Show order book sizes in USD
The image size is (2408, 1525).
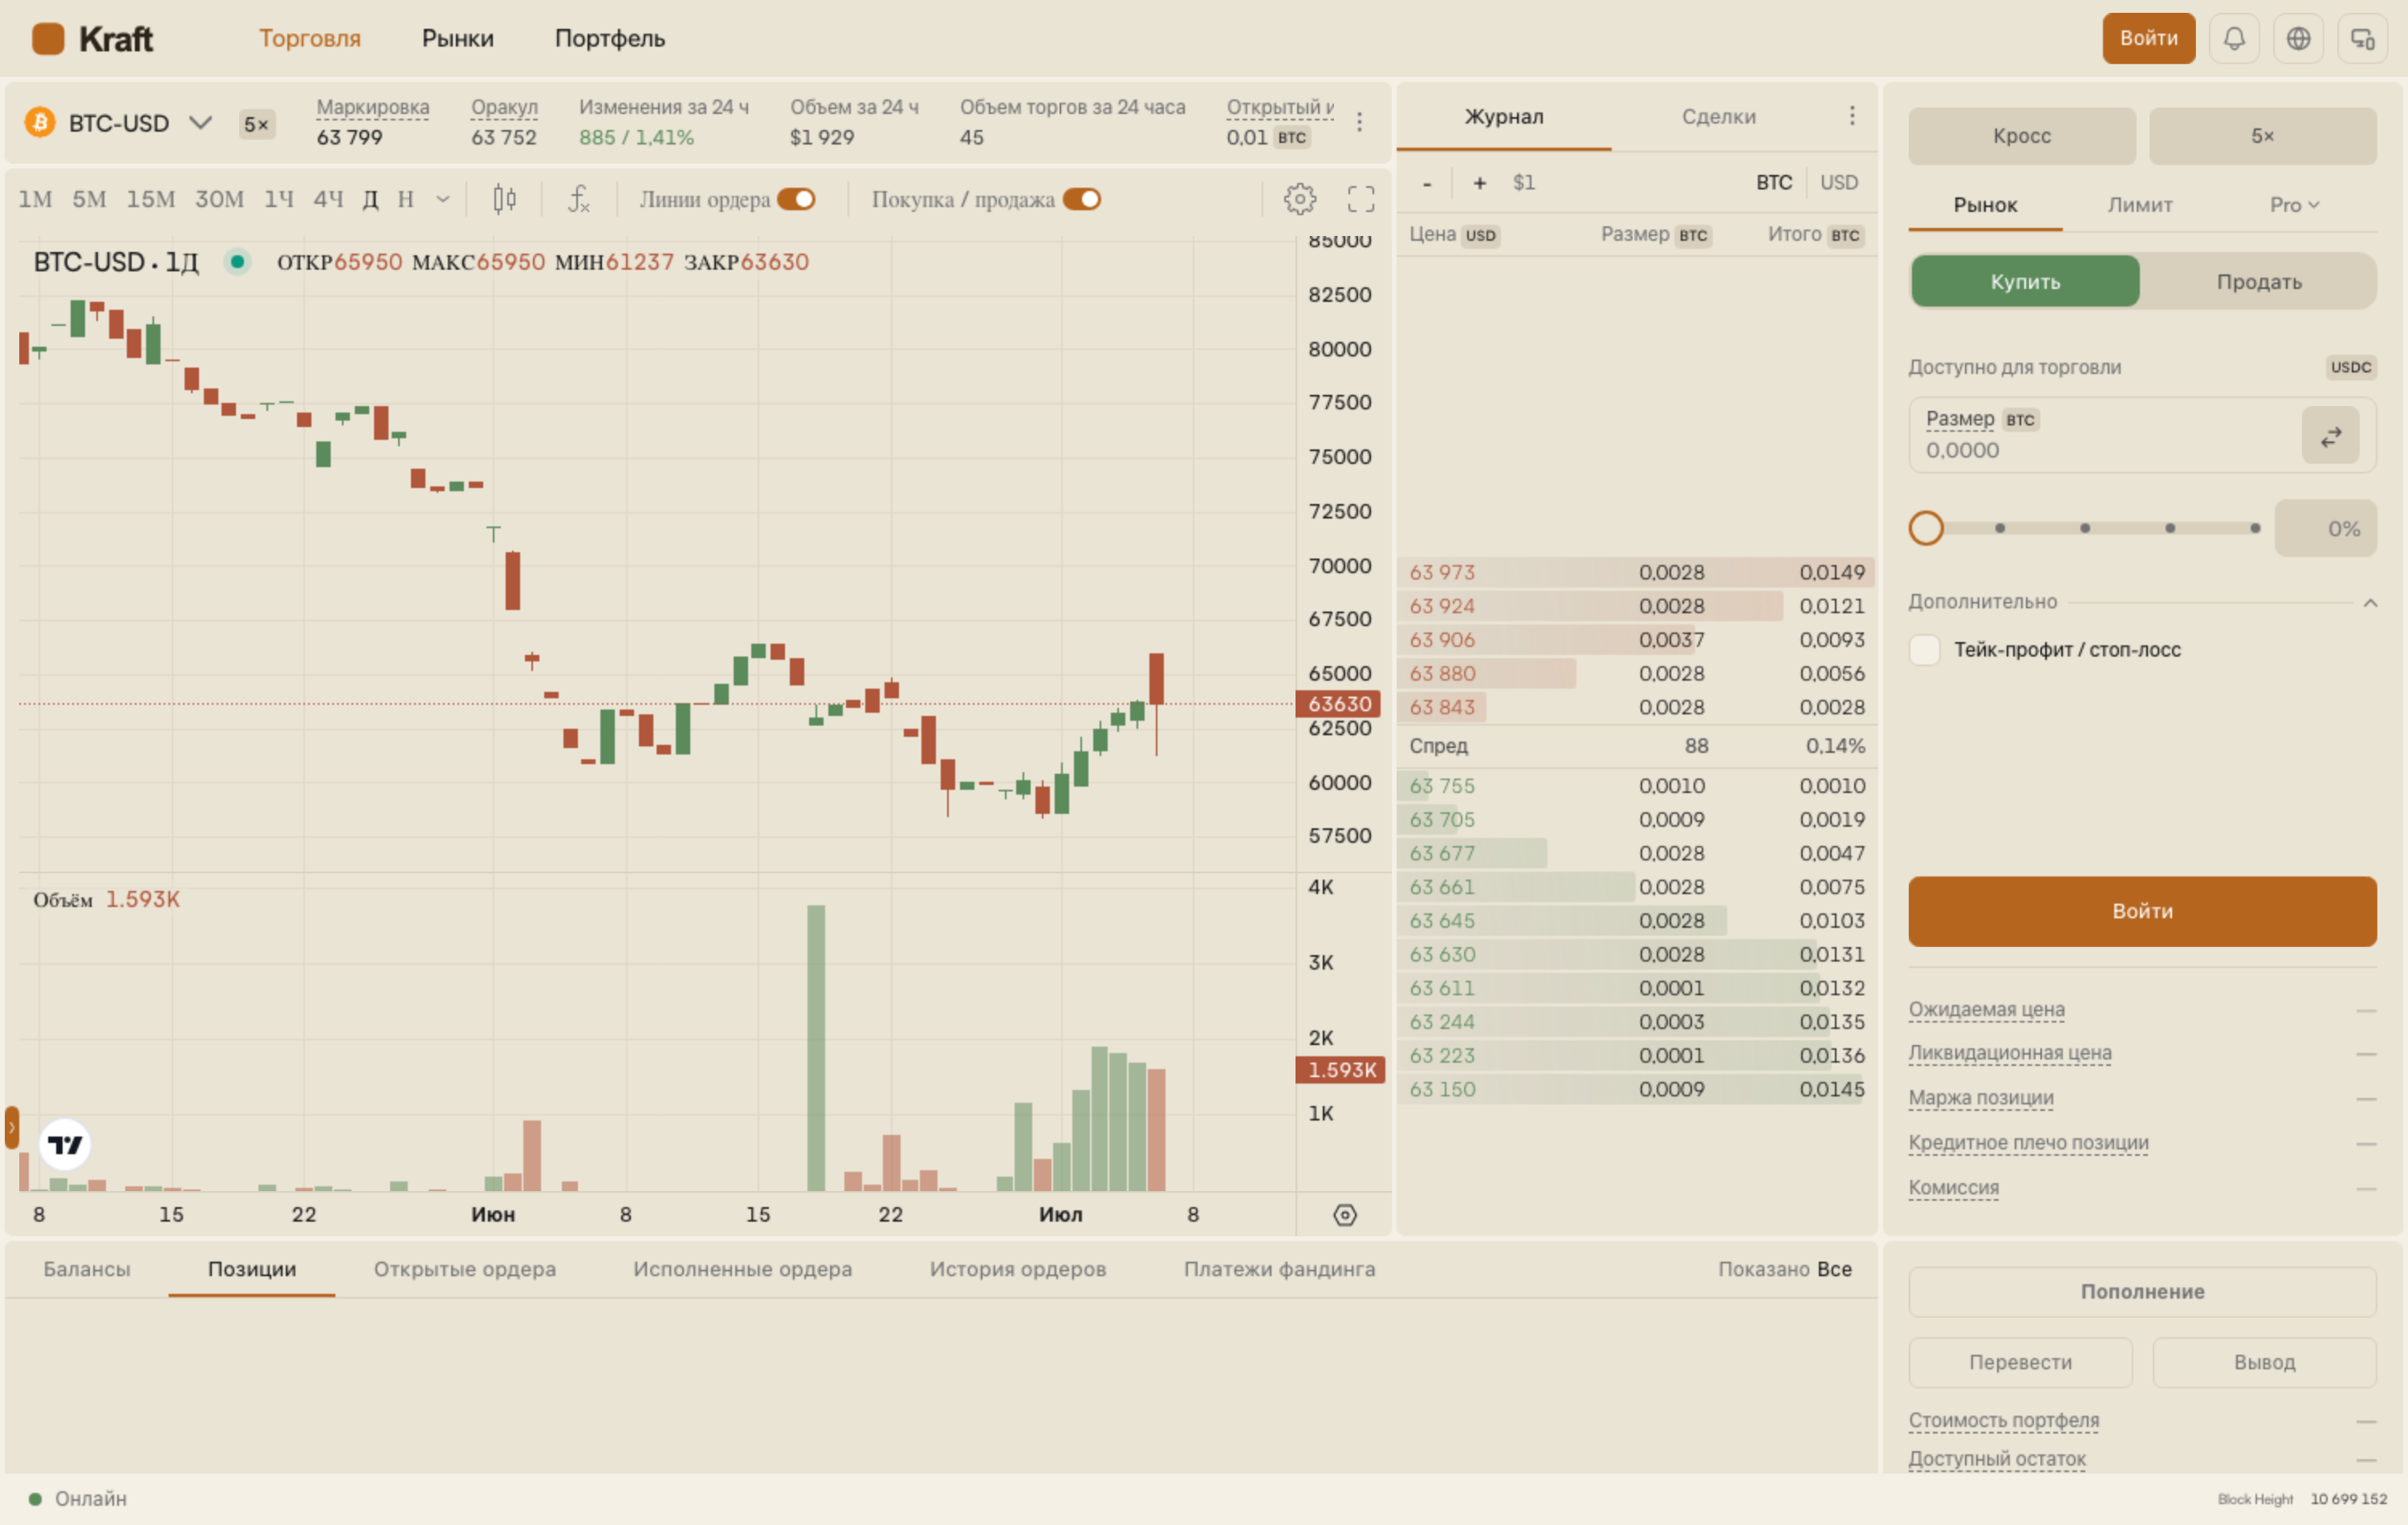coord(1838,183)
